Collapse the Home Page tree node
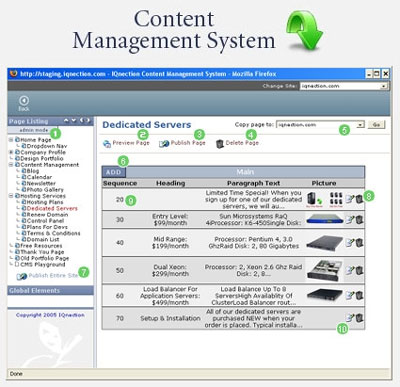This screenshot has width=400, height=387. [x=11, y=140]
